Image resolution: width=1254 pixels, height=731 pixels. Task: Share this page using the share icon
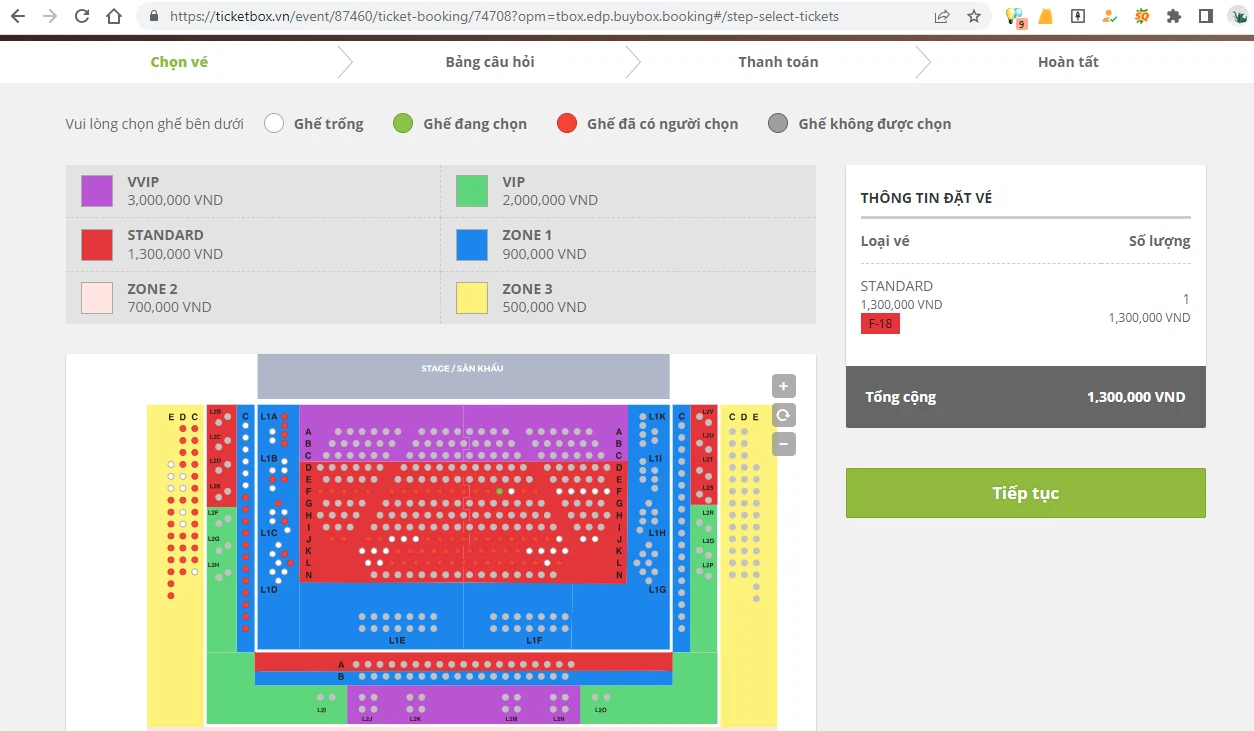942,16
